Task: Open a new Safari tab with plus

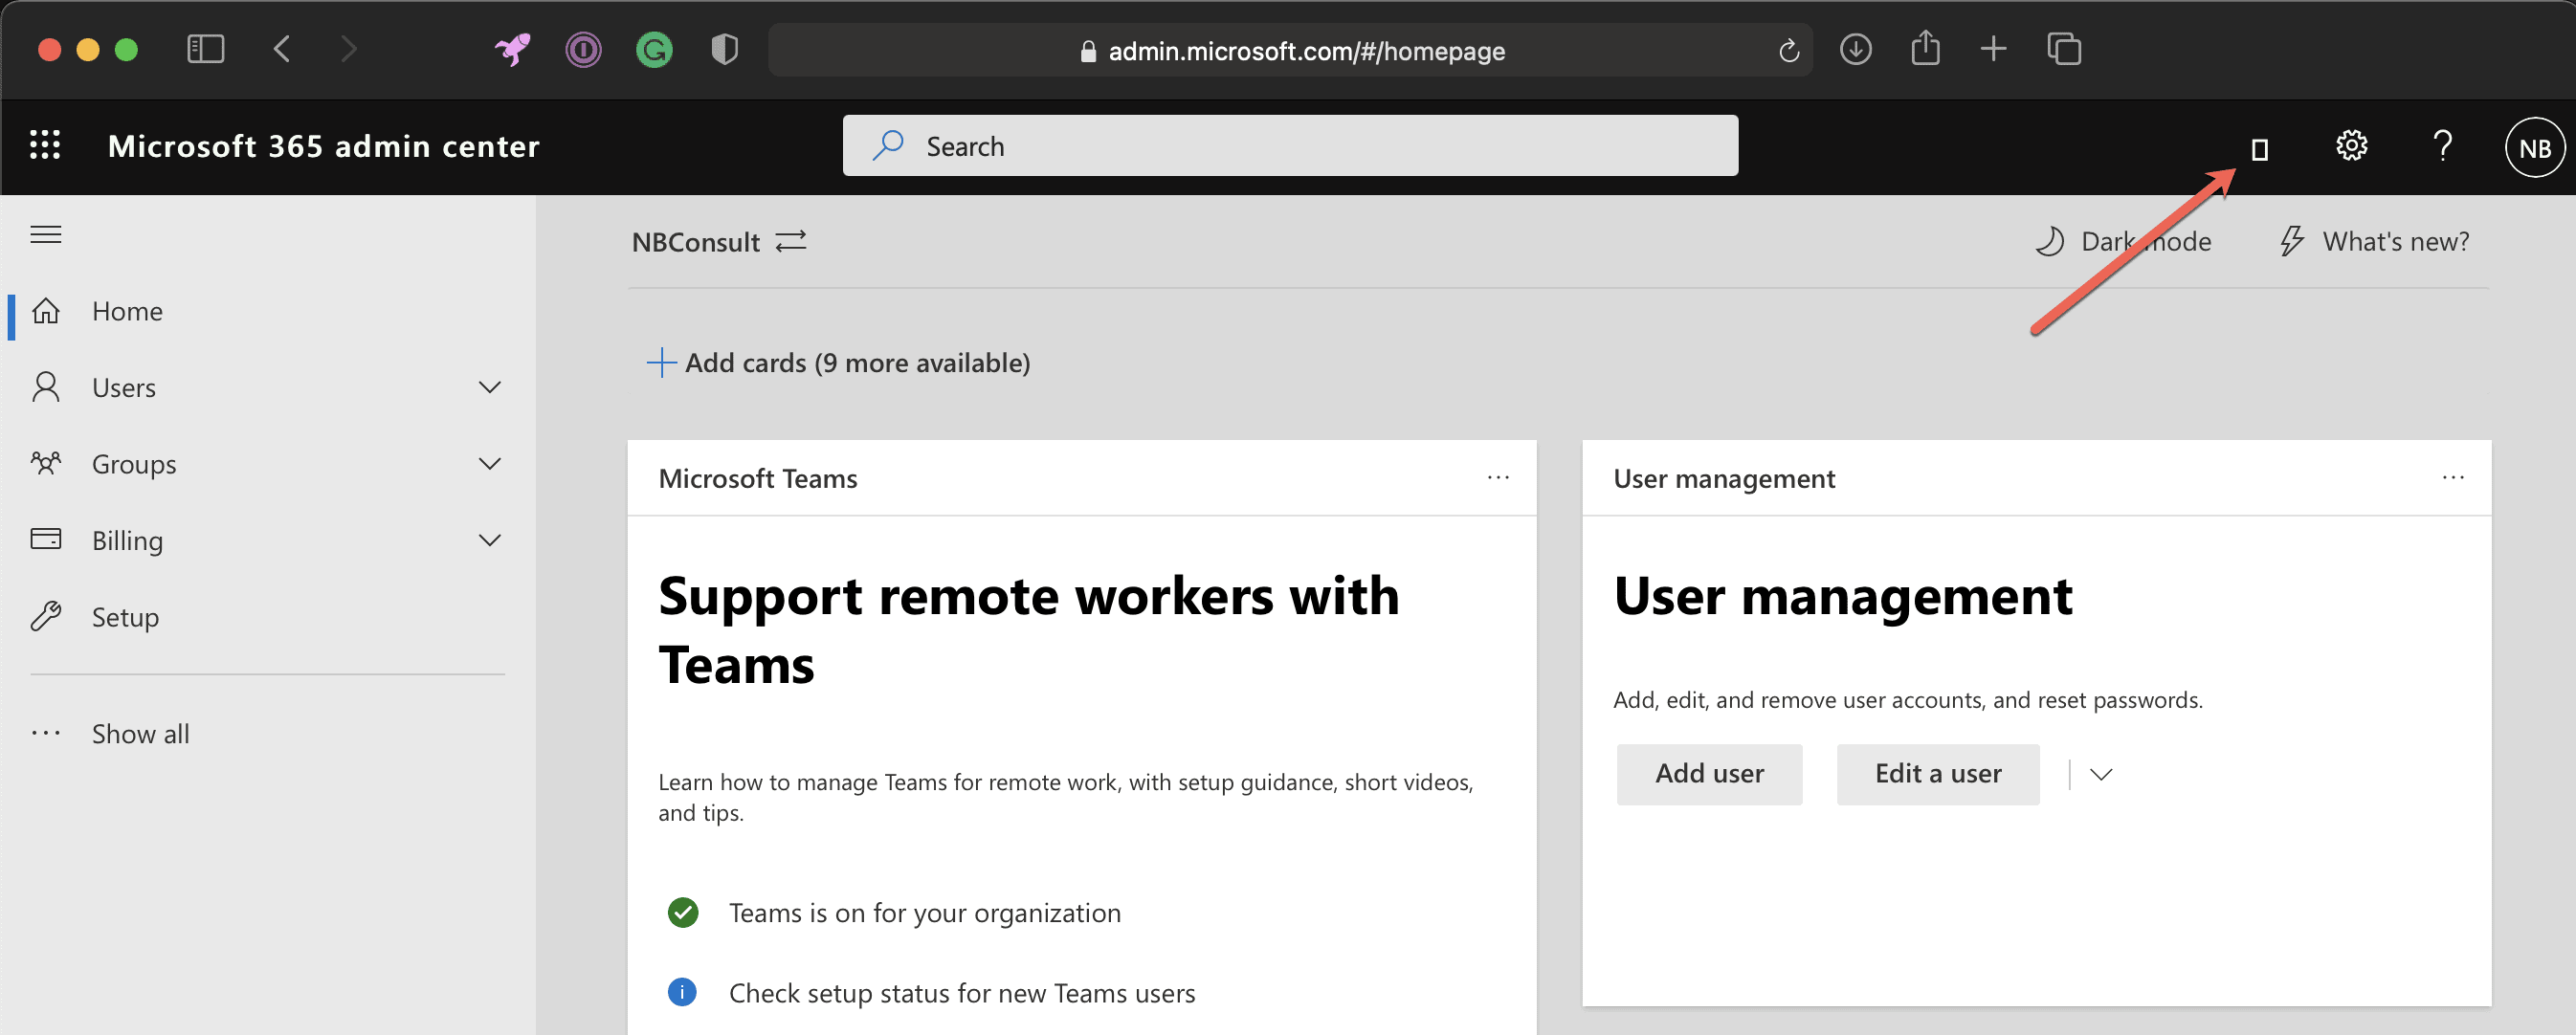Action: 1993,49
